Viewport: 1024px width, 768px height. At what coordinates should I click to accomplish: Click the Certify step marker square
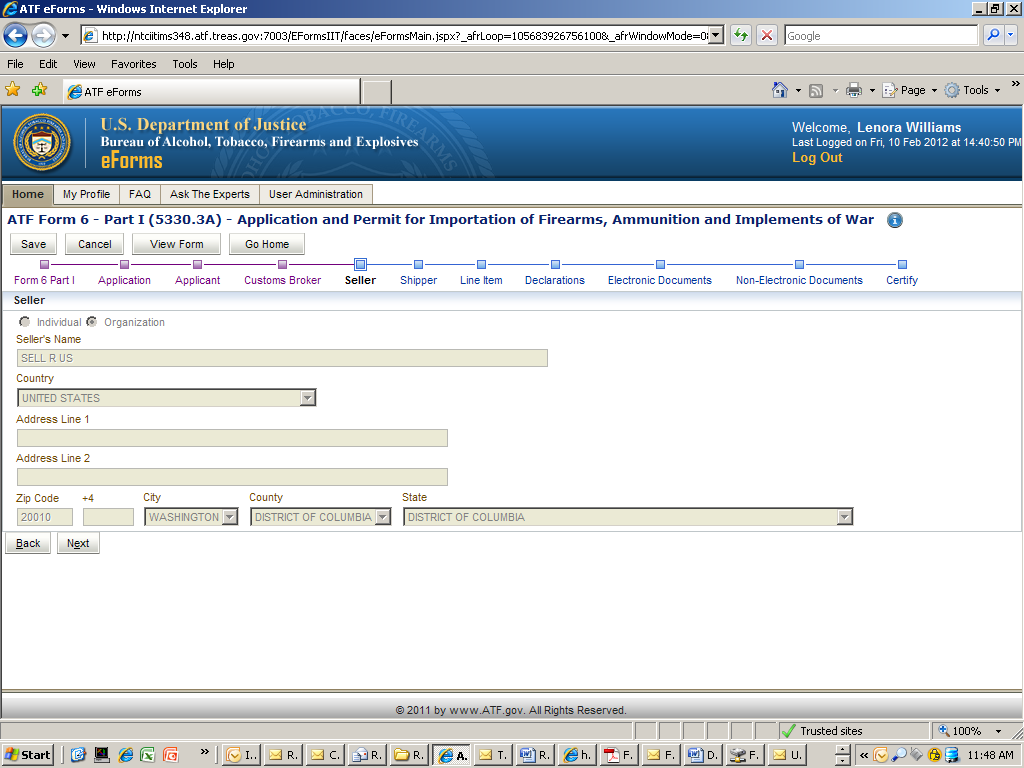[902, 264]
